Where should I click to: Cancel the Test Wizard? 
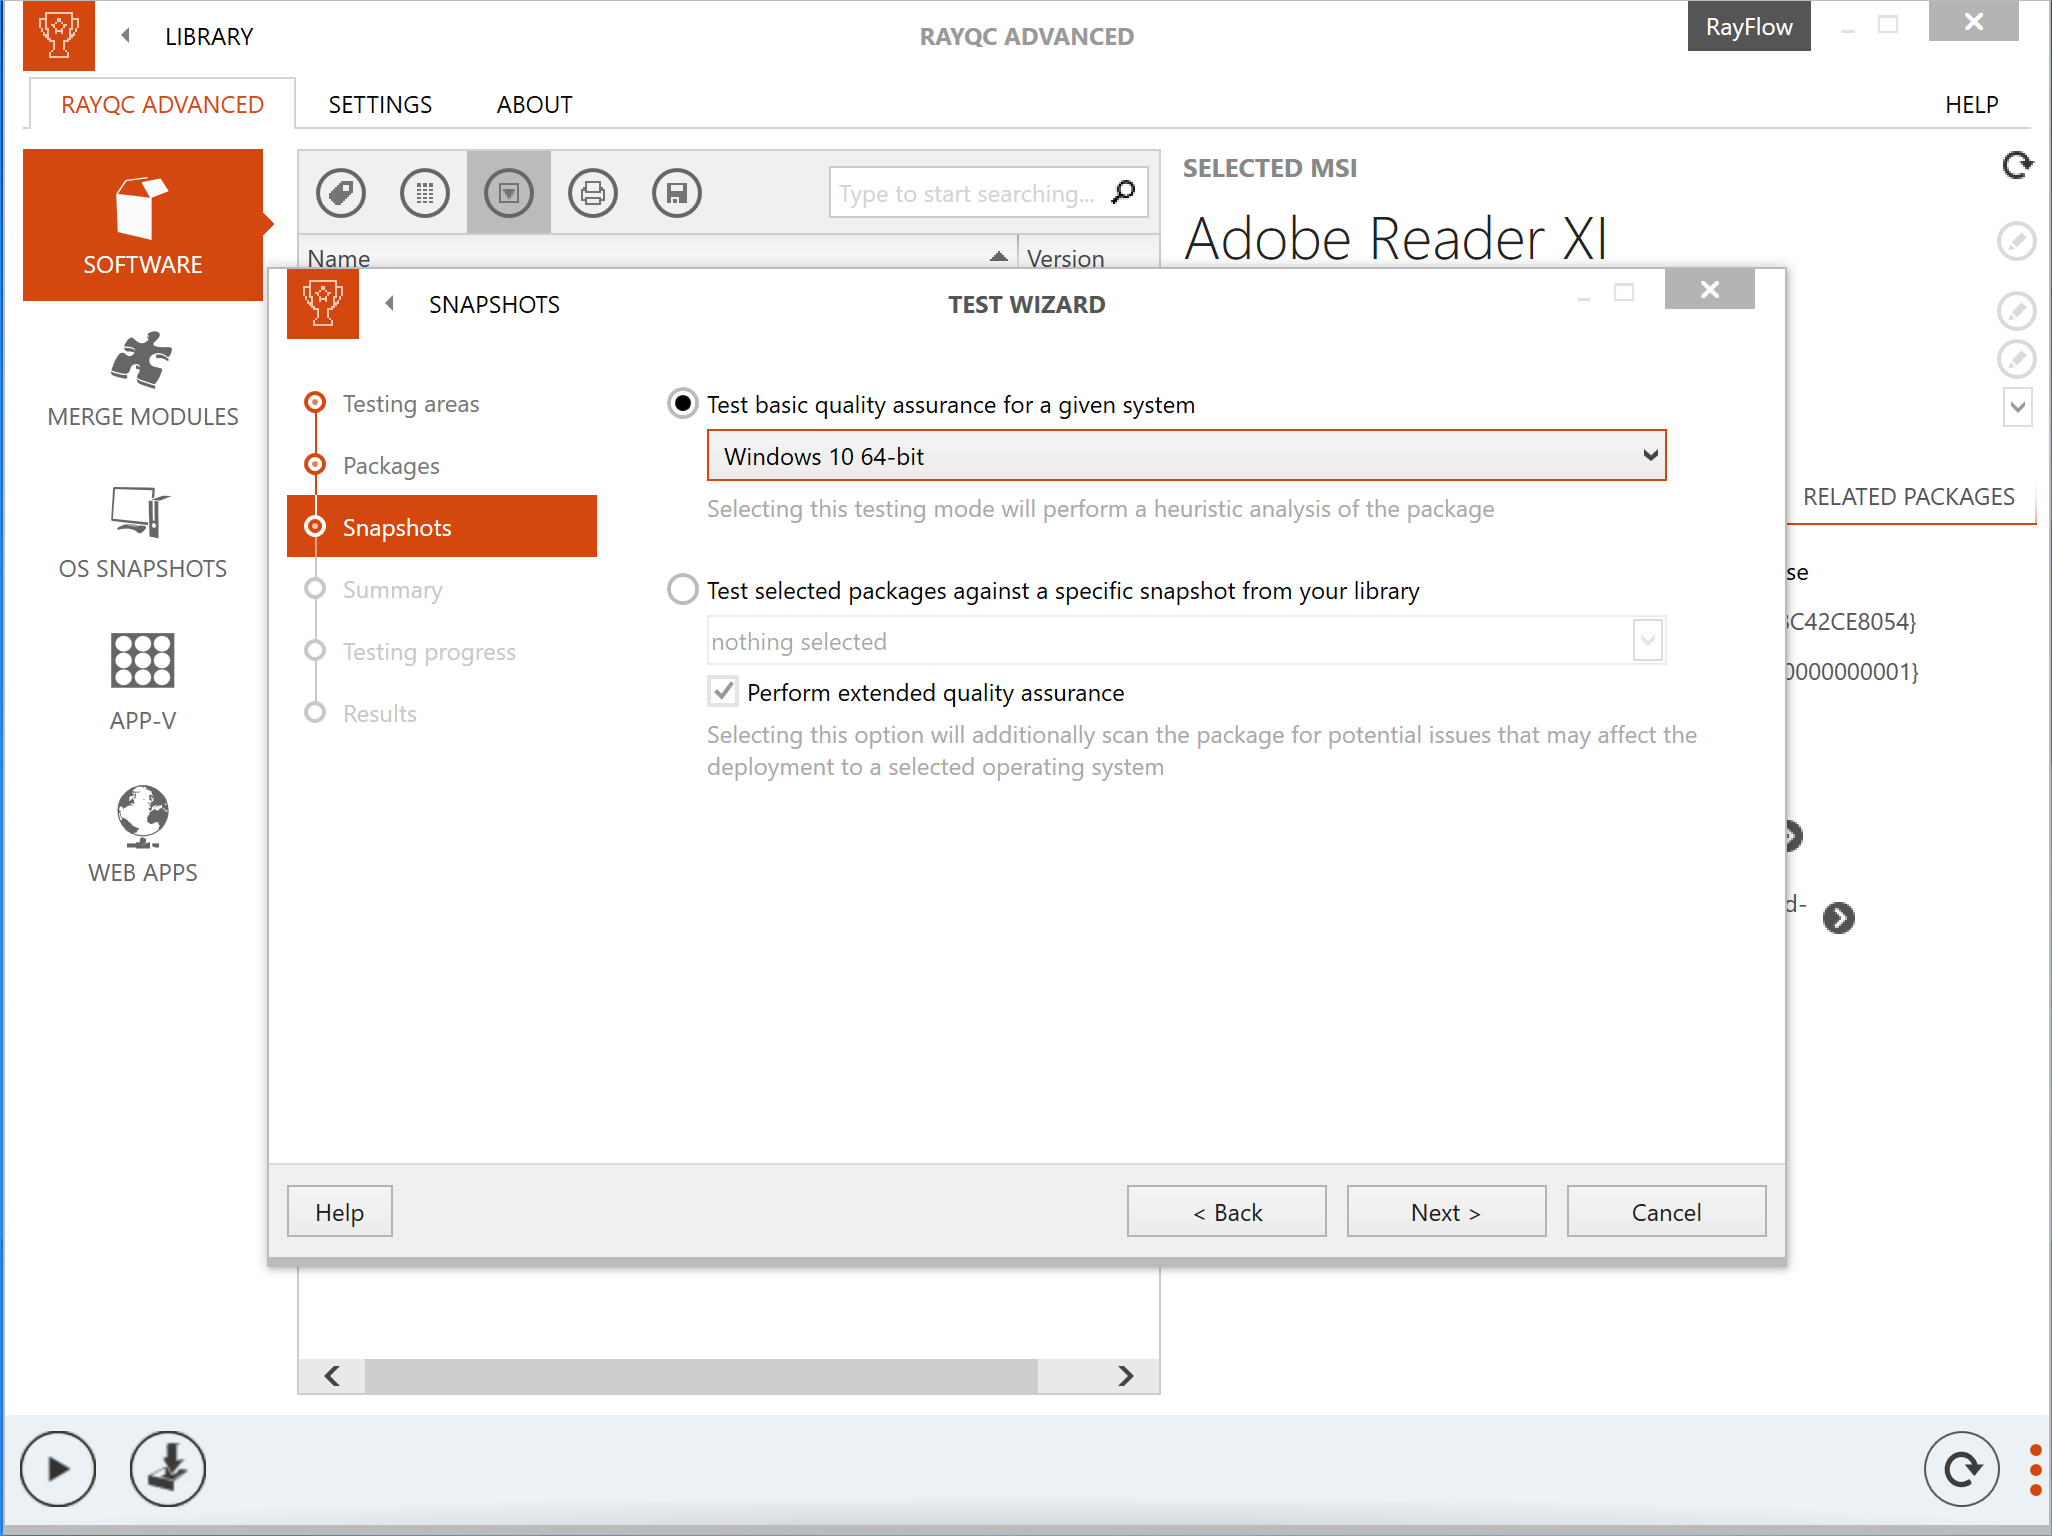[1667, 1212]
